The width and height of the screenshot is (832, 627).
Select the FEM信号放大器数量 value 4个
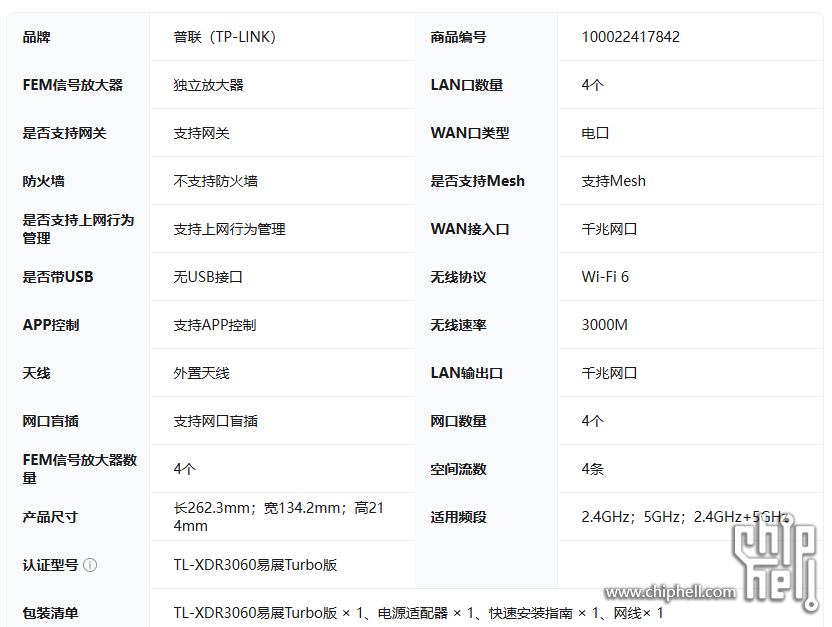tap(185, 469)
